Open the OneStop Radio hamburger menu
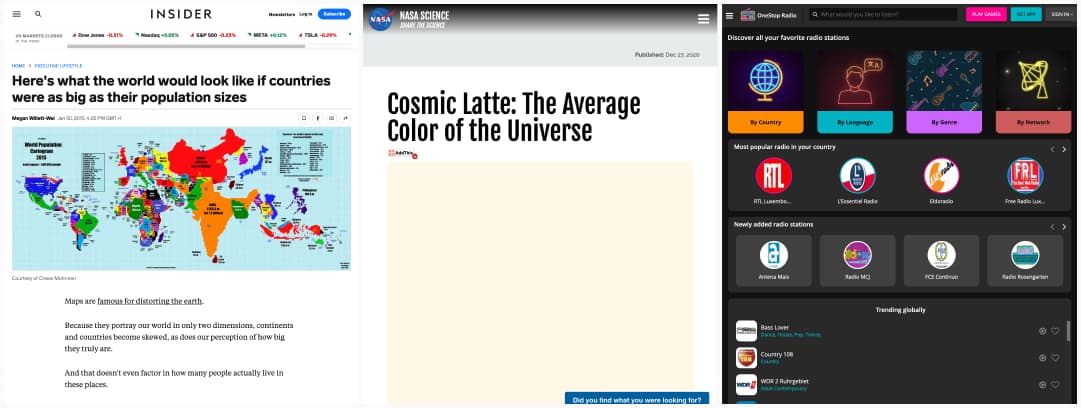1081x408 pixels. point(730,15)
